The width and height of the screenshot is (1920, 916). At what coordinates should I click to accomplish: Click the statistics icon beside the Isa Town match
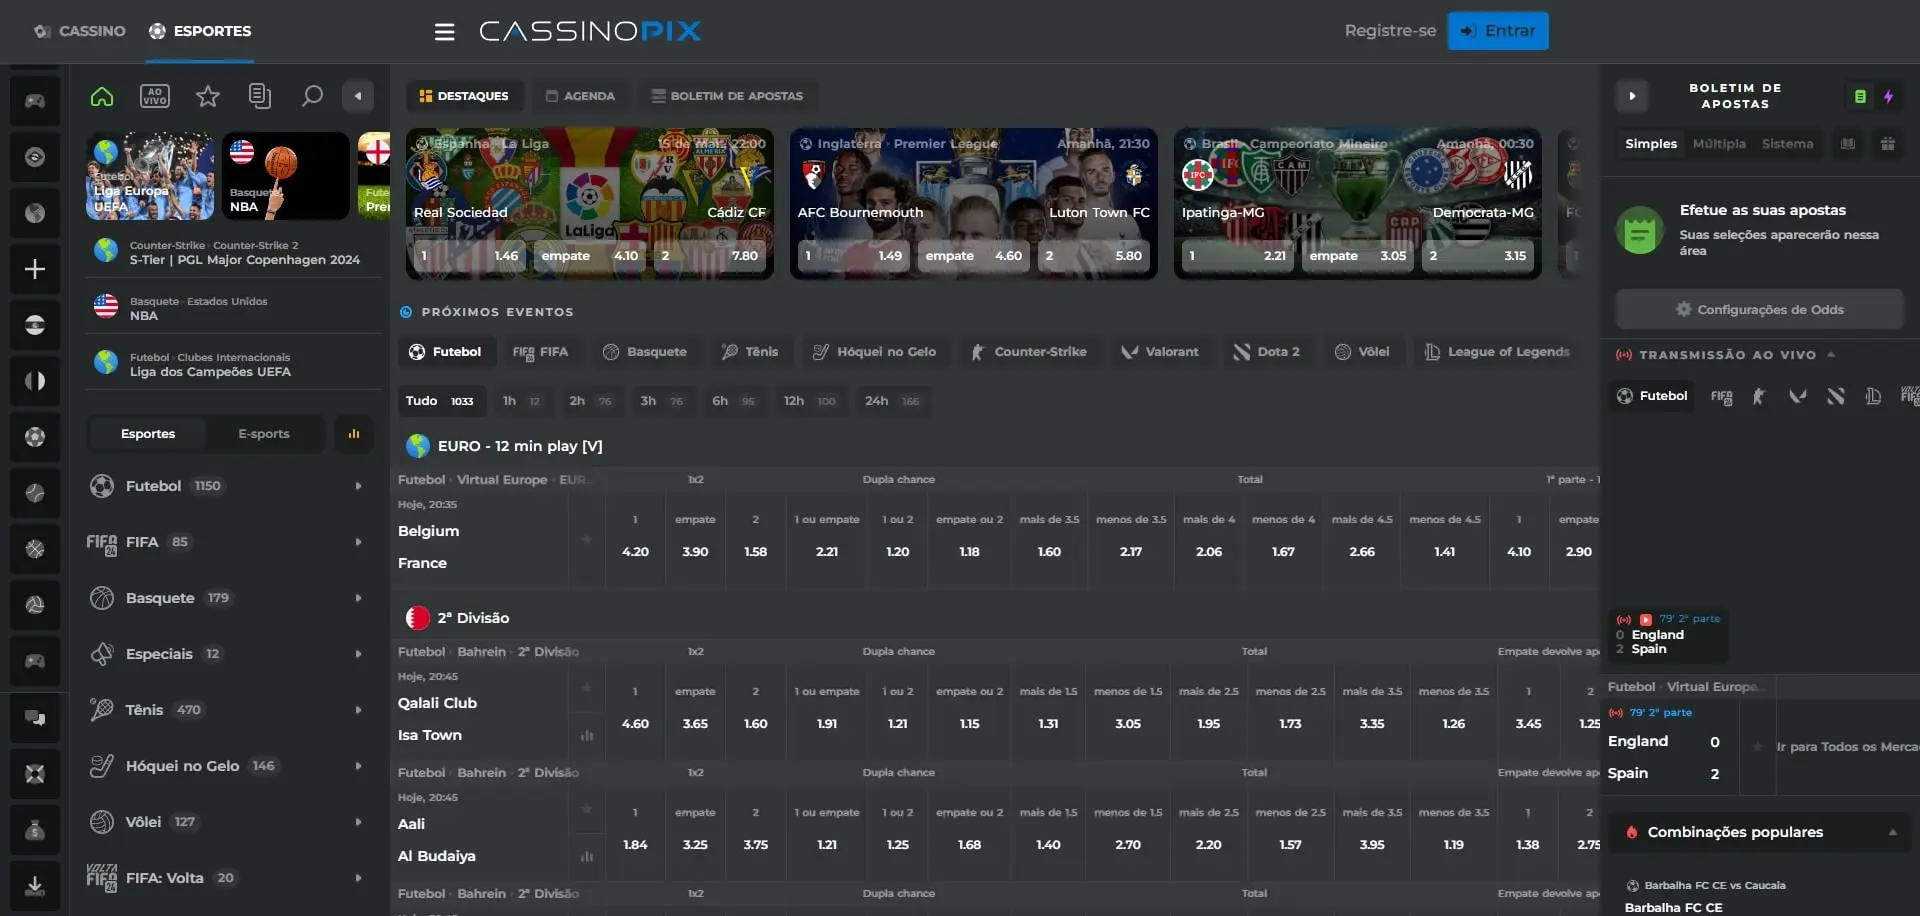coord(588,735)
